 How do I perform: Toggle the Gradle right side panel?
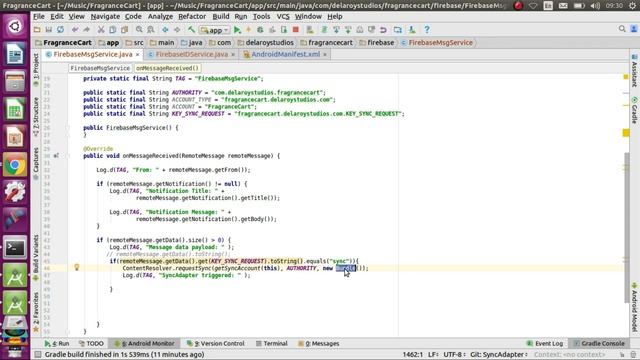click(634, 110)
